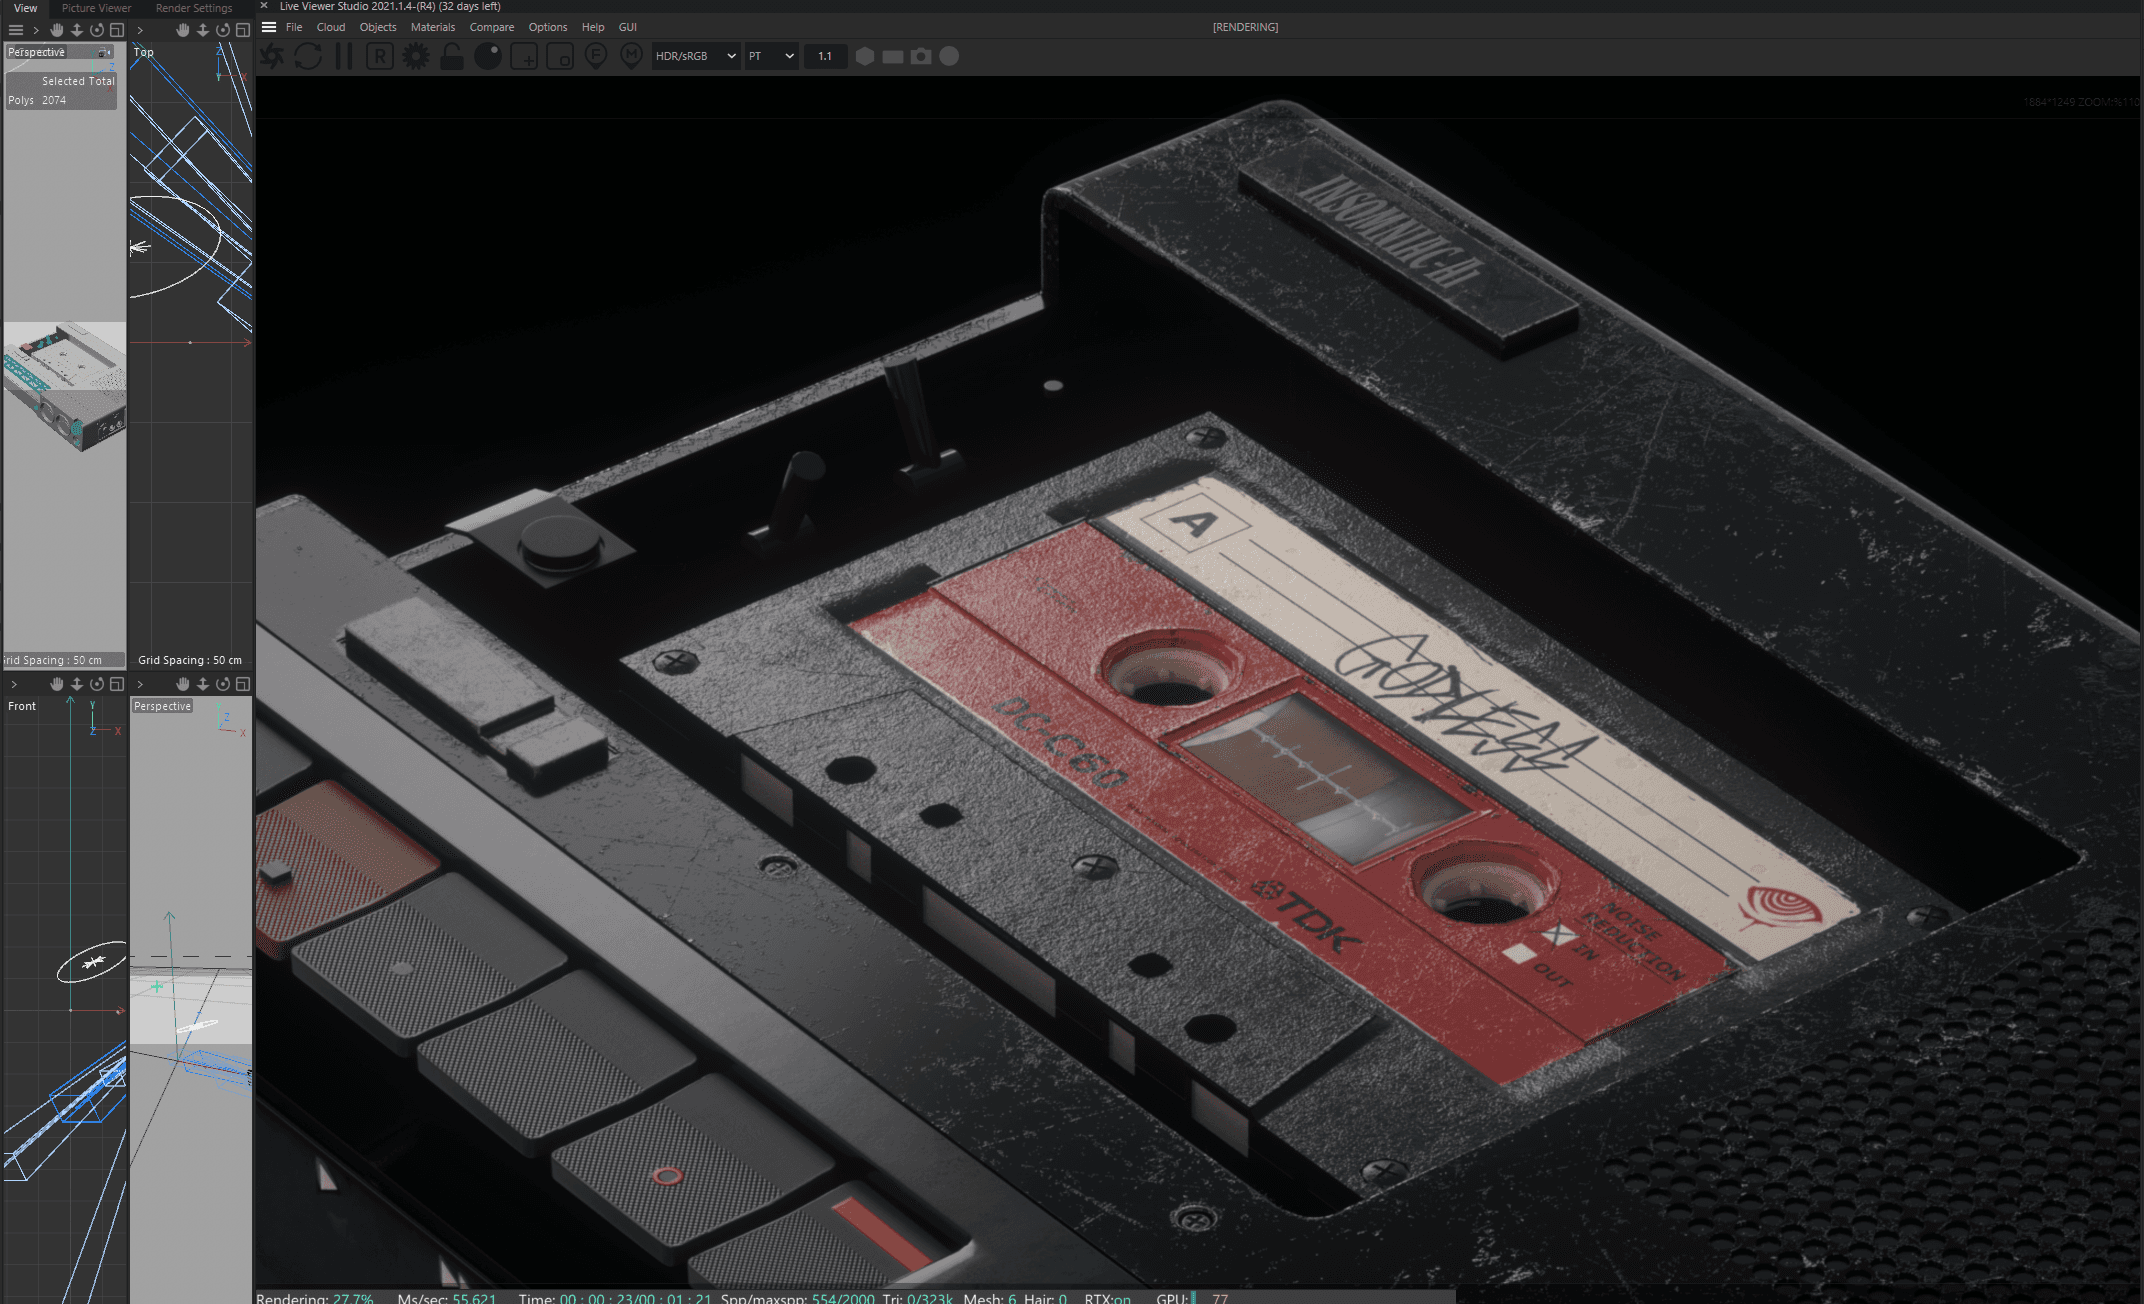Image resolution: width=2144 pixels, height=1304 pixels.
Task: Open the PT render kernel dropdown
Action: click(771, 56)
